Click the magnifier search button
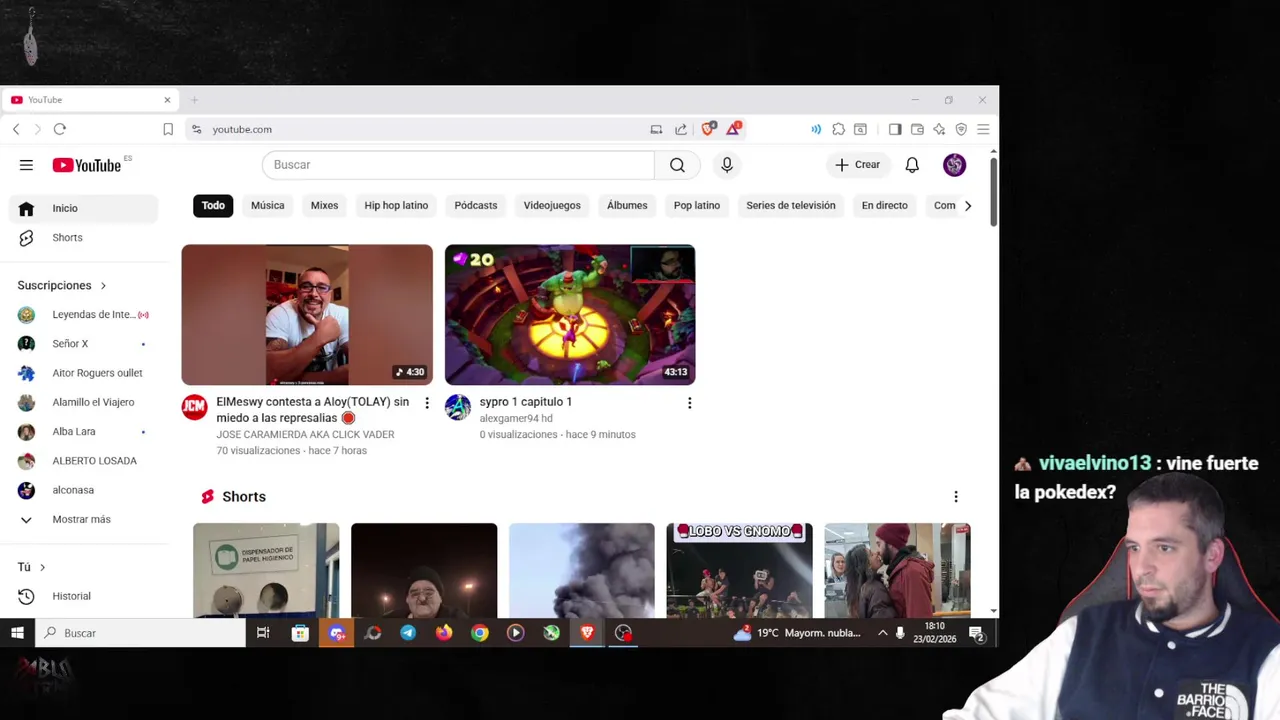This screenshot has height=720, width=1280. click(677, 165)
